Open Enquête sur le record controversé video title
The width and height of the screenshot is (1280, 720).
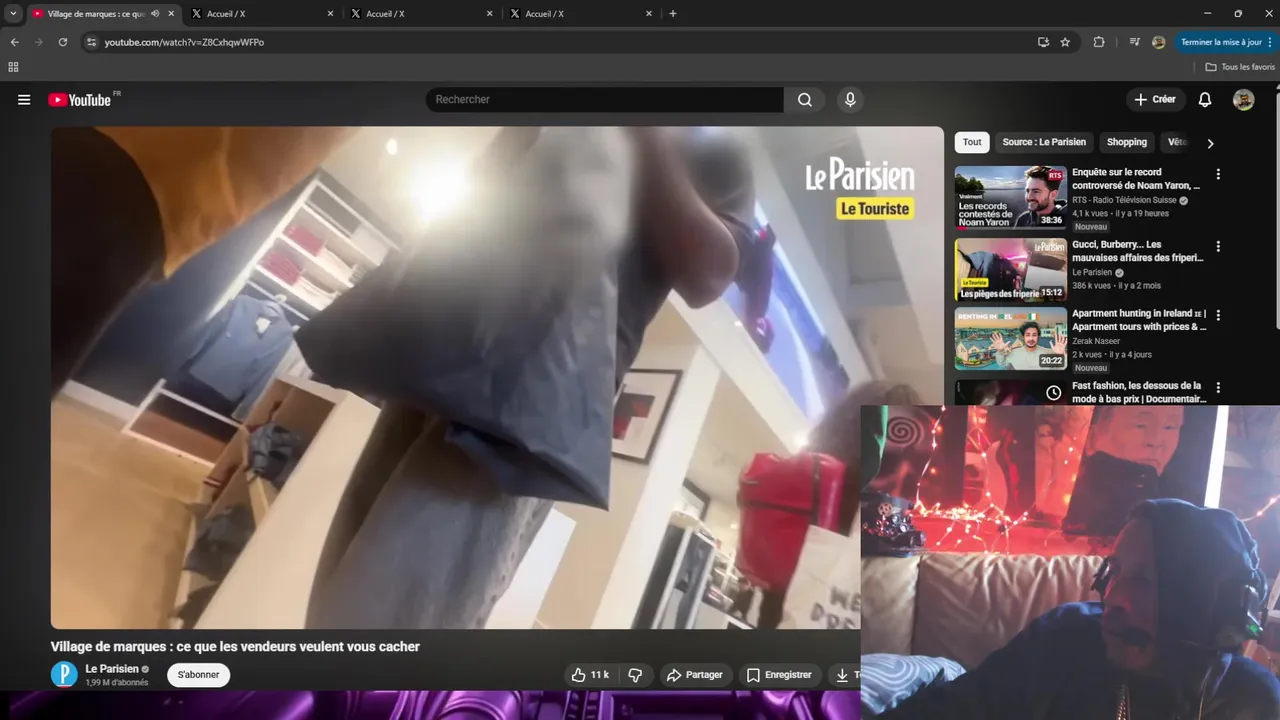(x=1136, y=179)
